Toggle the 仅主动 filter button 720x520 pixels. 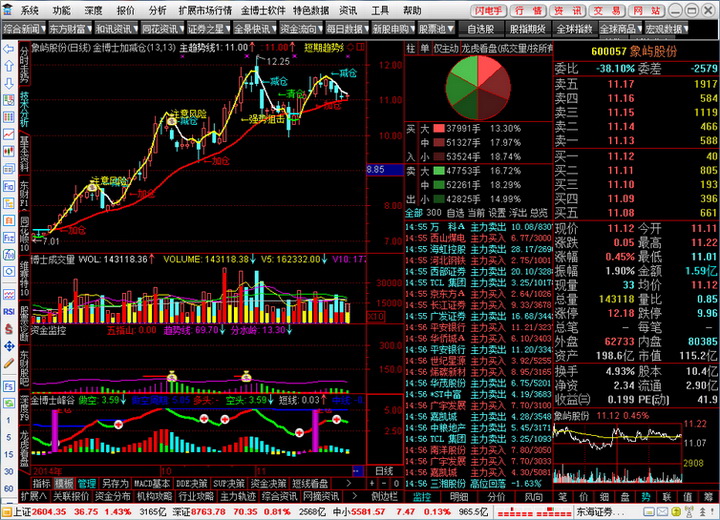coord(446,49)
